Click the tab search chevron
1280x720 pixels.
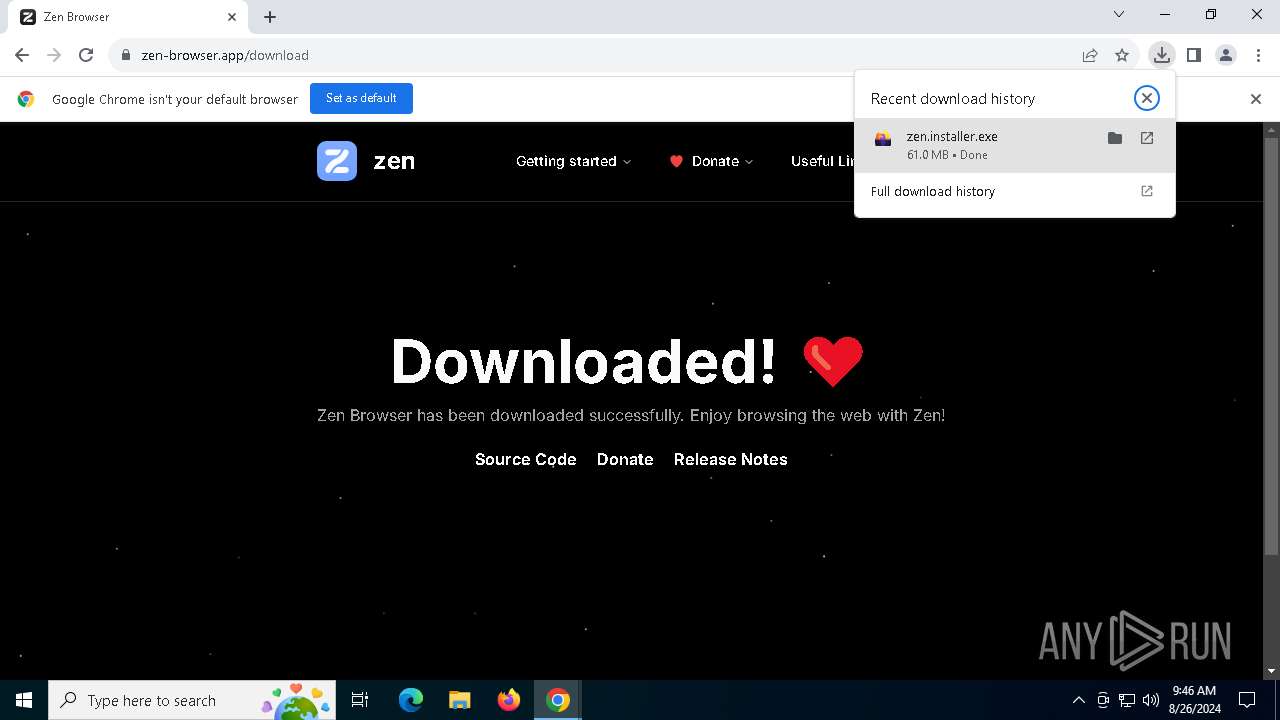click(1119, 14)
